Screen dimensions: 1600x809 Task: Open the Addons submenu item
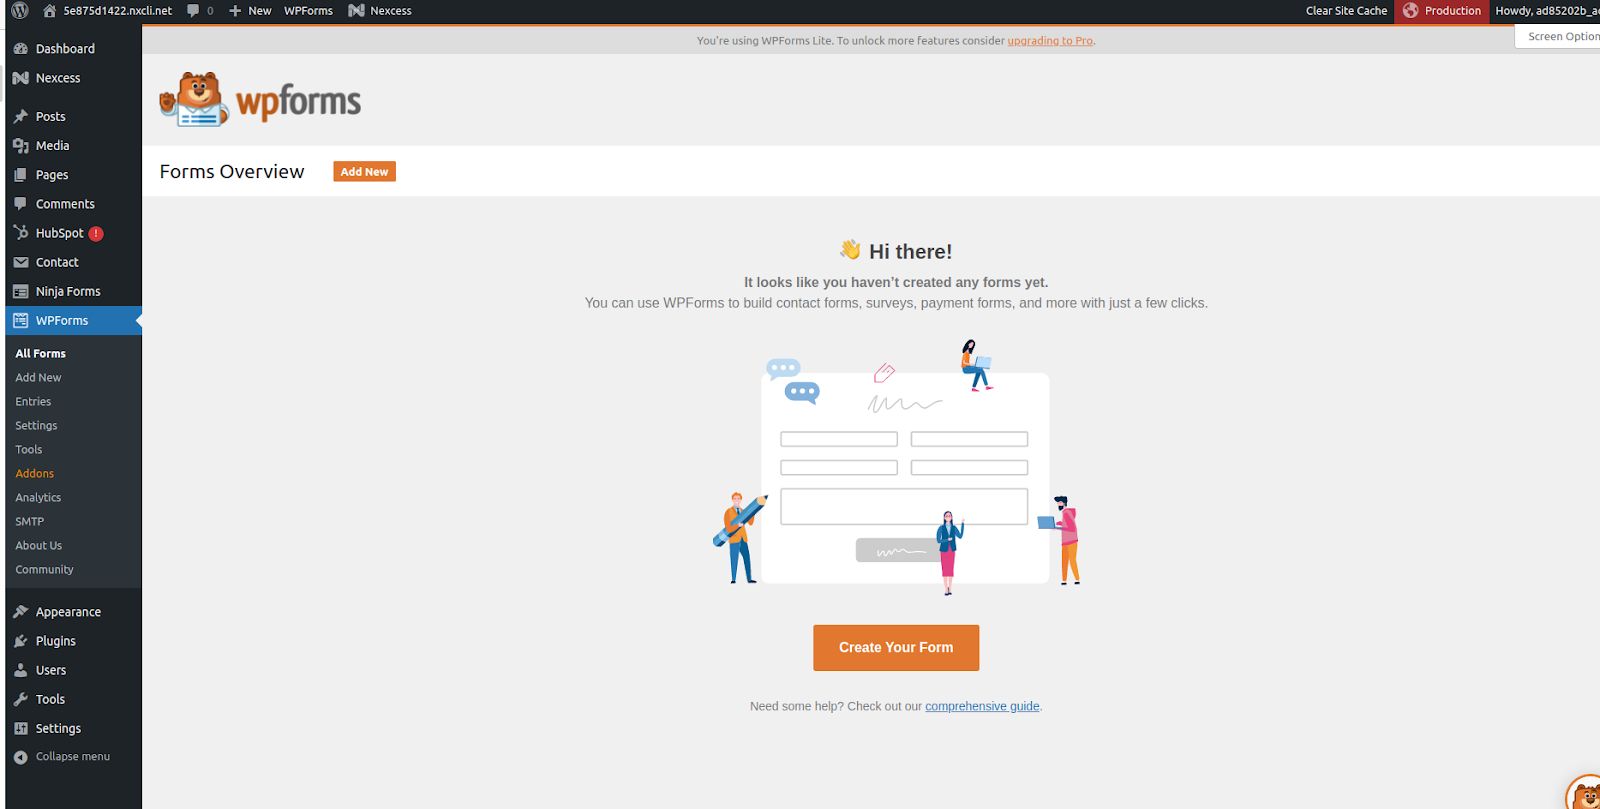tap(35, 474)
